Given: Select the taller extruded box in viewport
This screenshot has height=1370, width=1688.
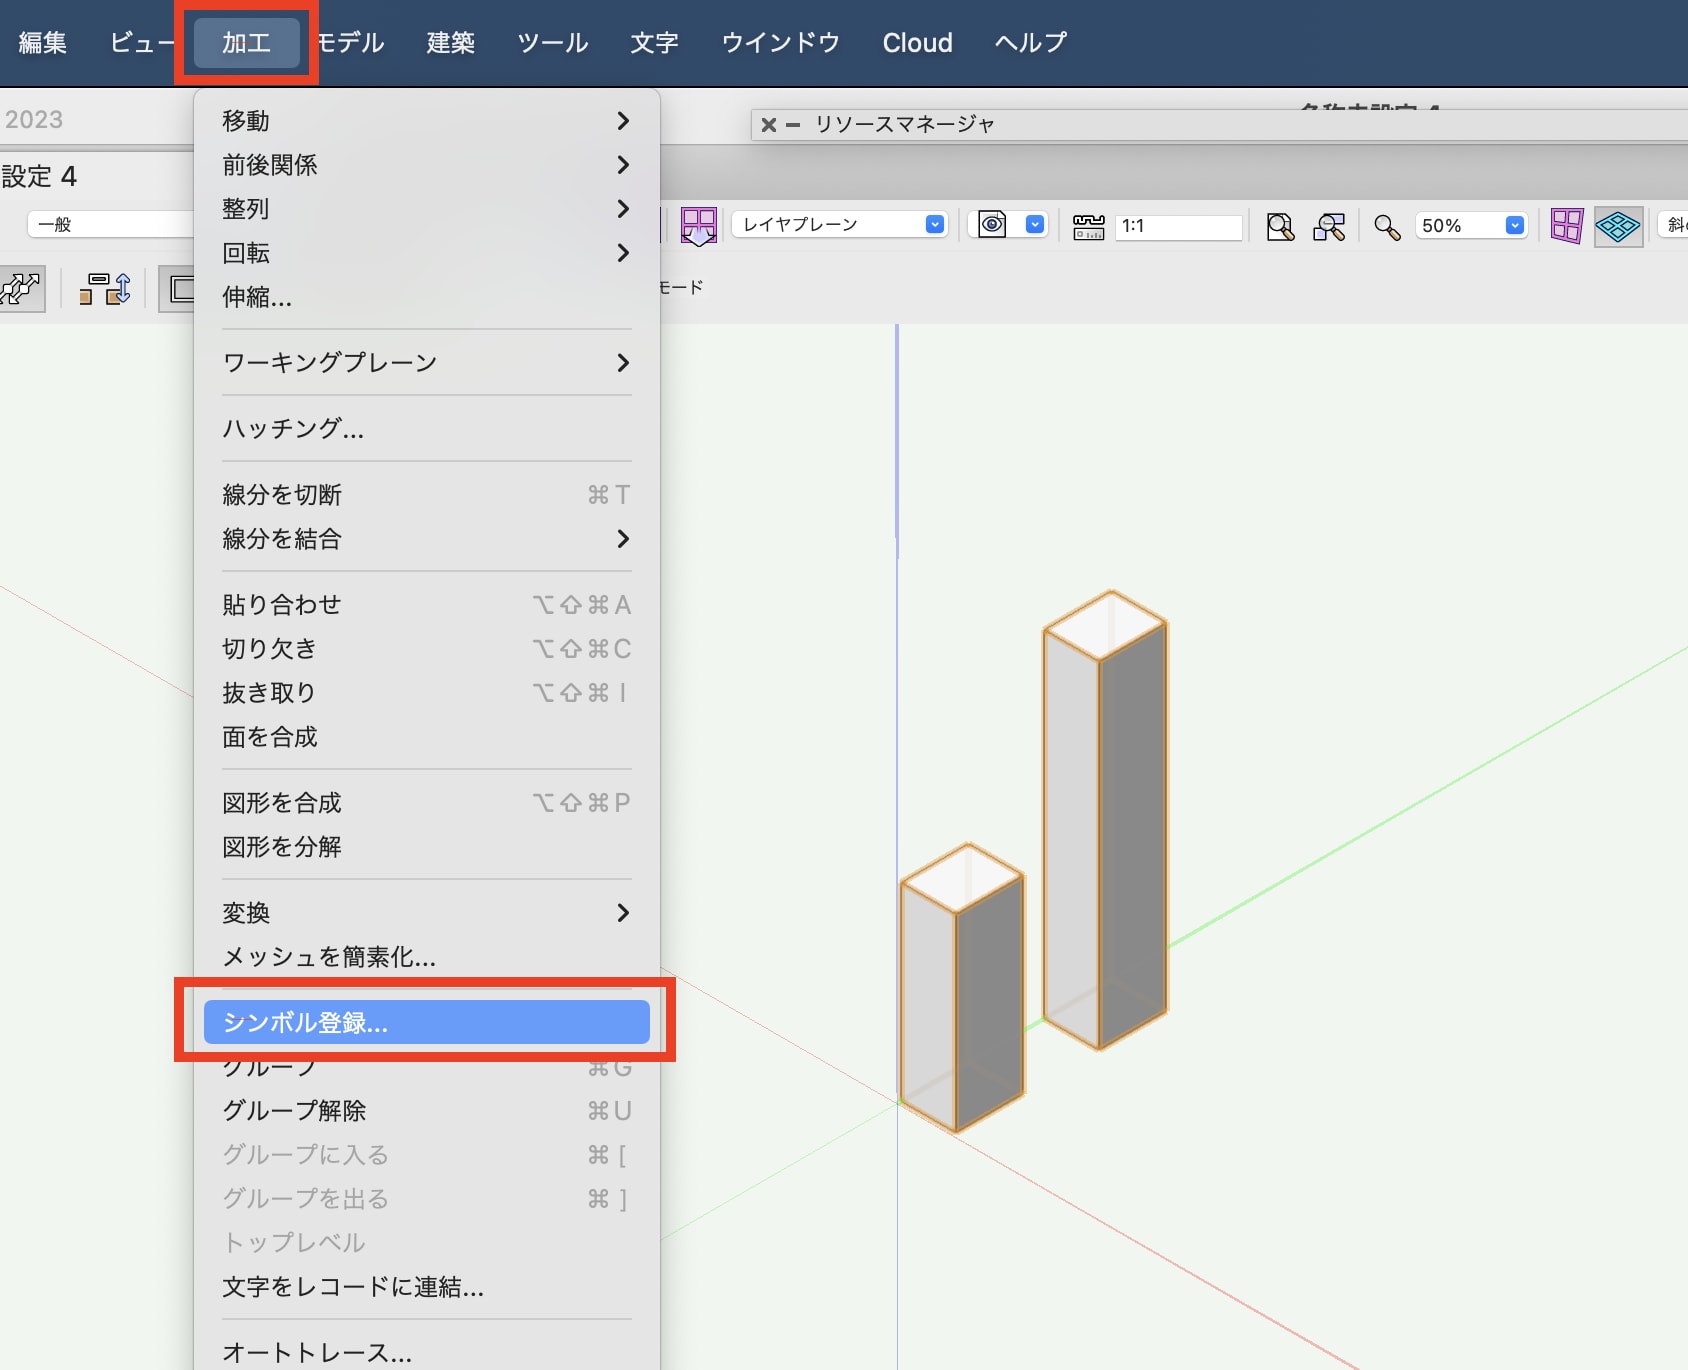Looking at the screenshot, I should [x=1105, y=820].
